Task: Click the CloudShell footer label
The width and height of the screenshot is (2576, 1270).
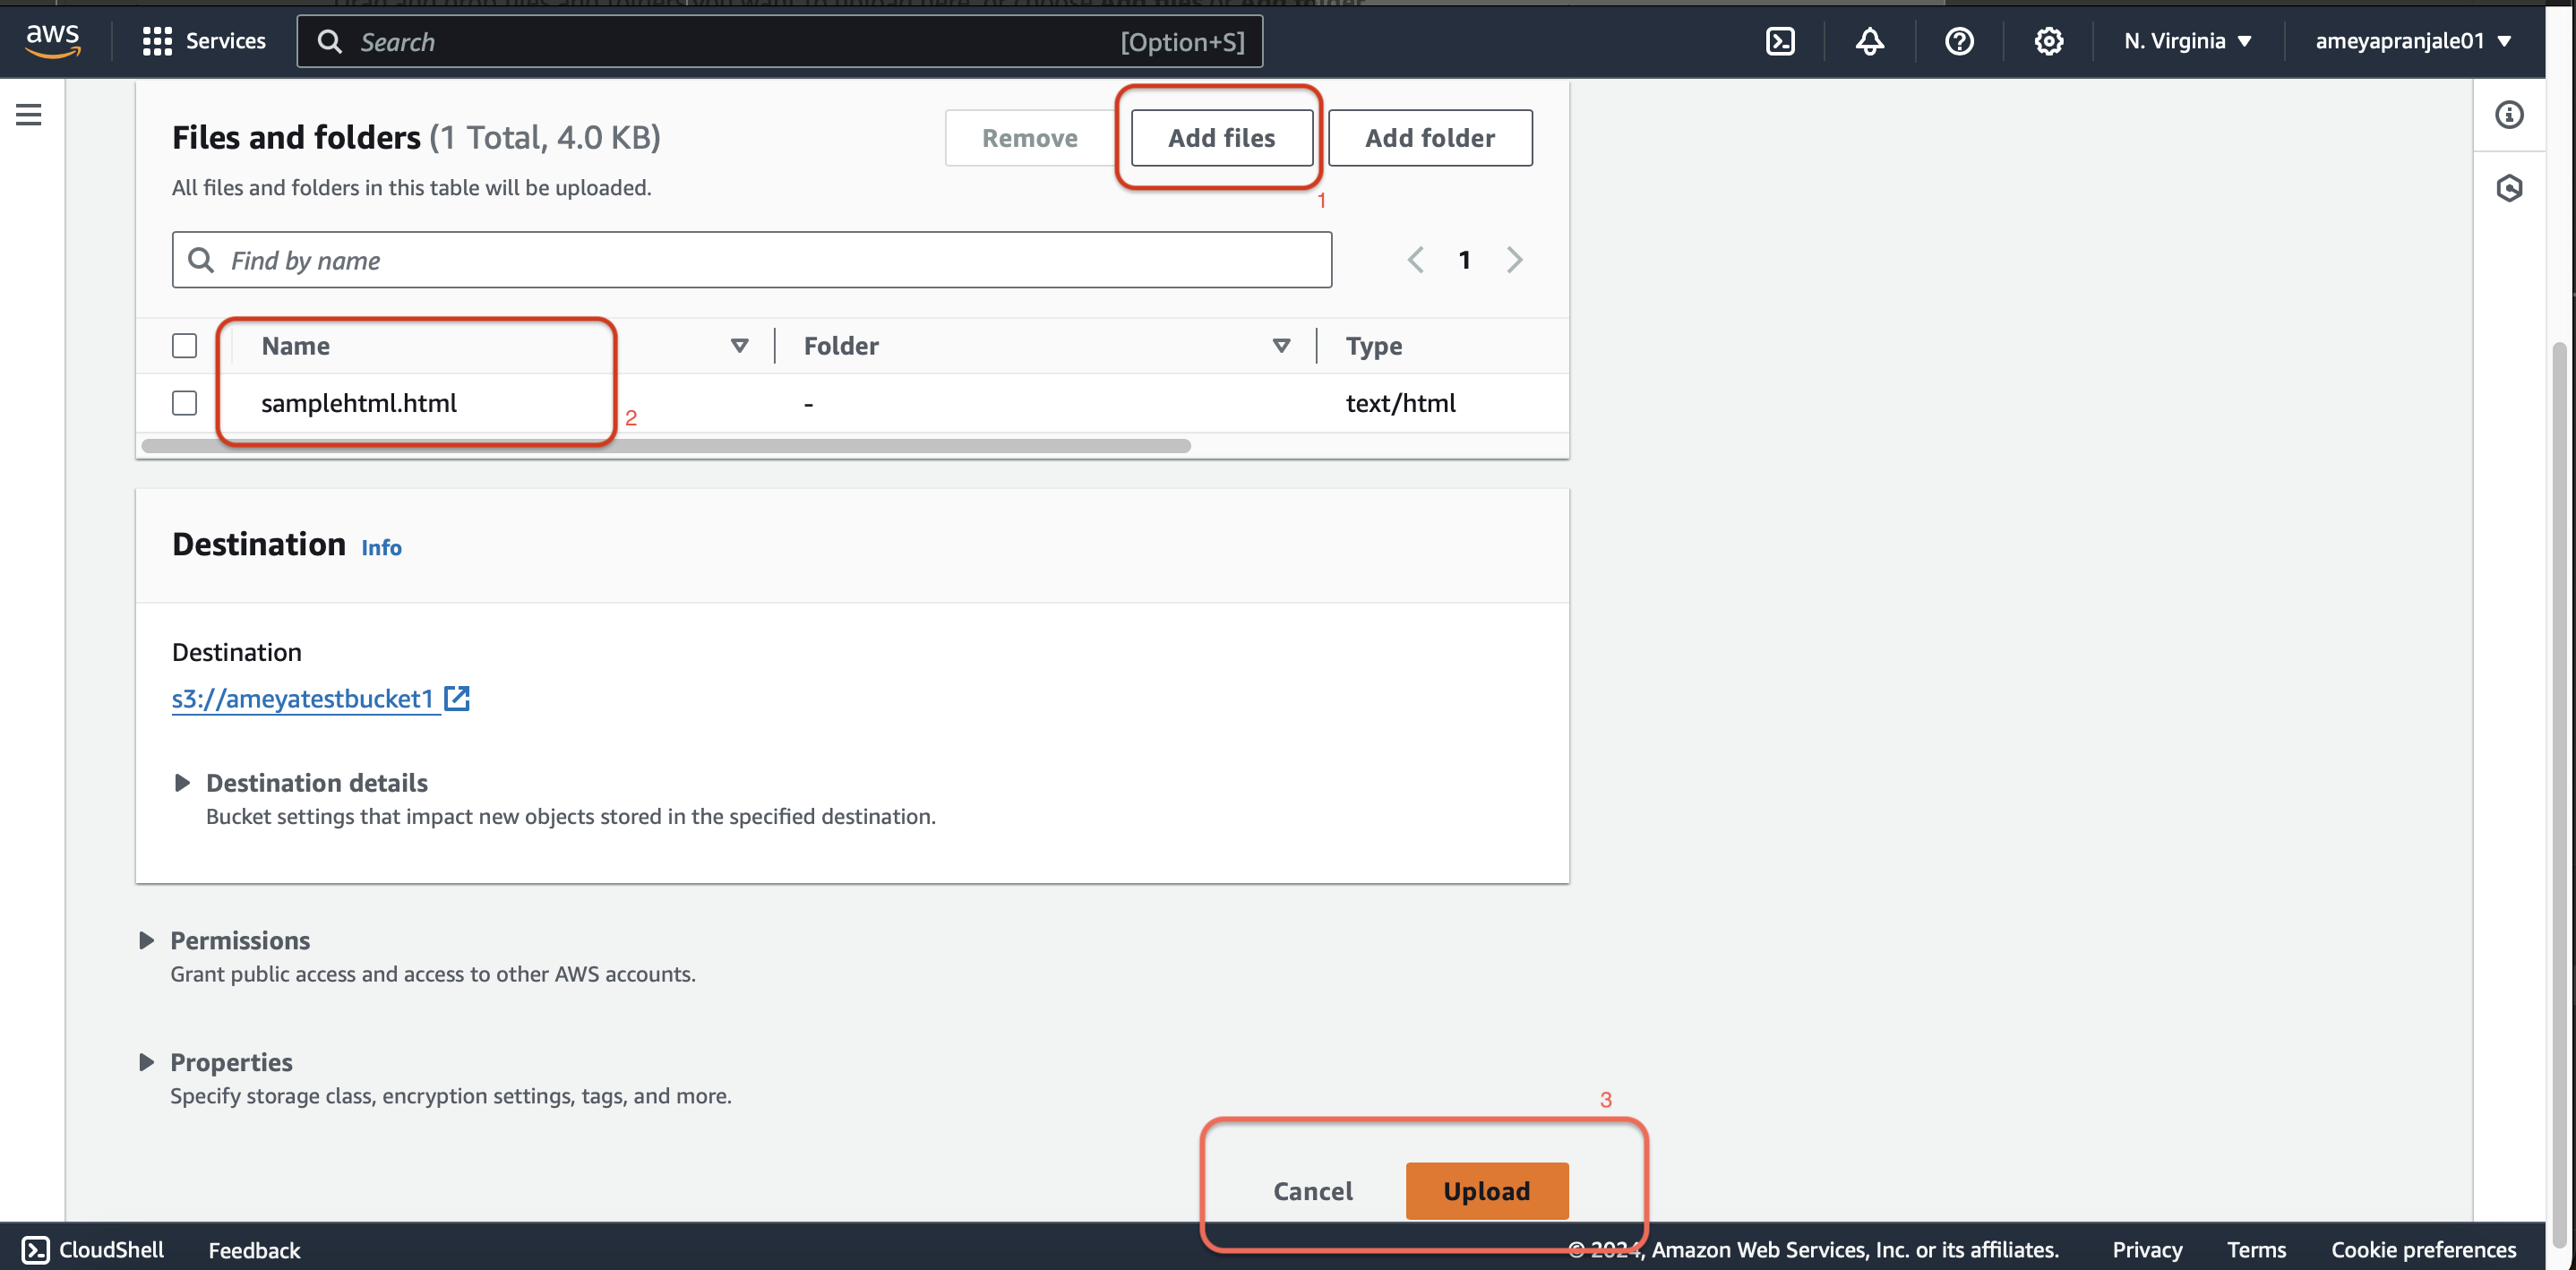Action: pos(111,1250)
